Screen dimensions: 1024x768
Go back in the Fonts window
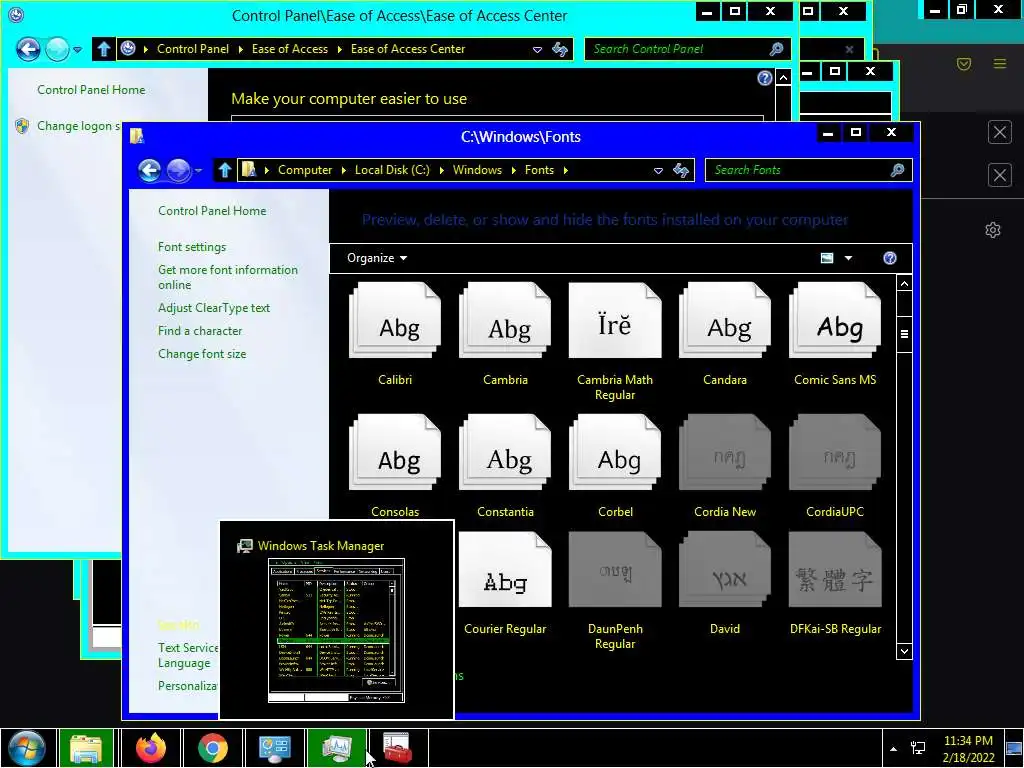point(150,170)
